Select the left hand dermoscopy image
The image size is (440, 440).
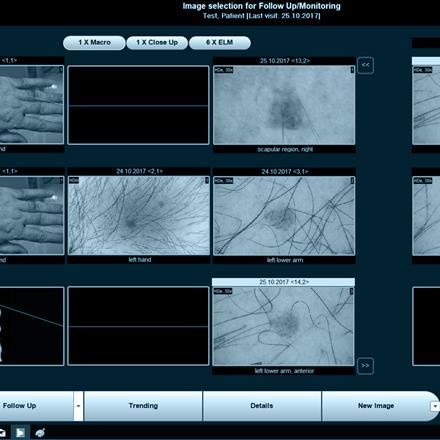tap(139, 216)
